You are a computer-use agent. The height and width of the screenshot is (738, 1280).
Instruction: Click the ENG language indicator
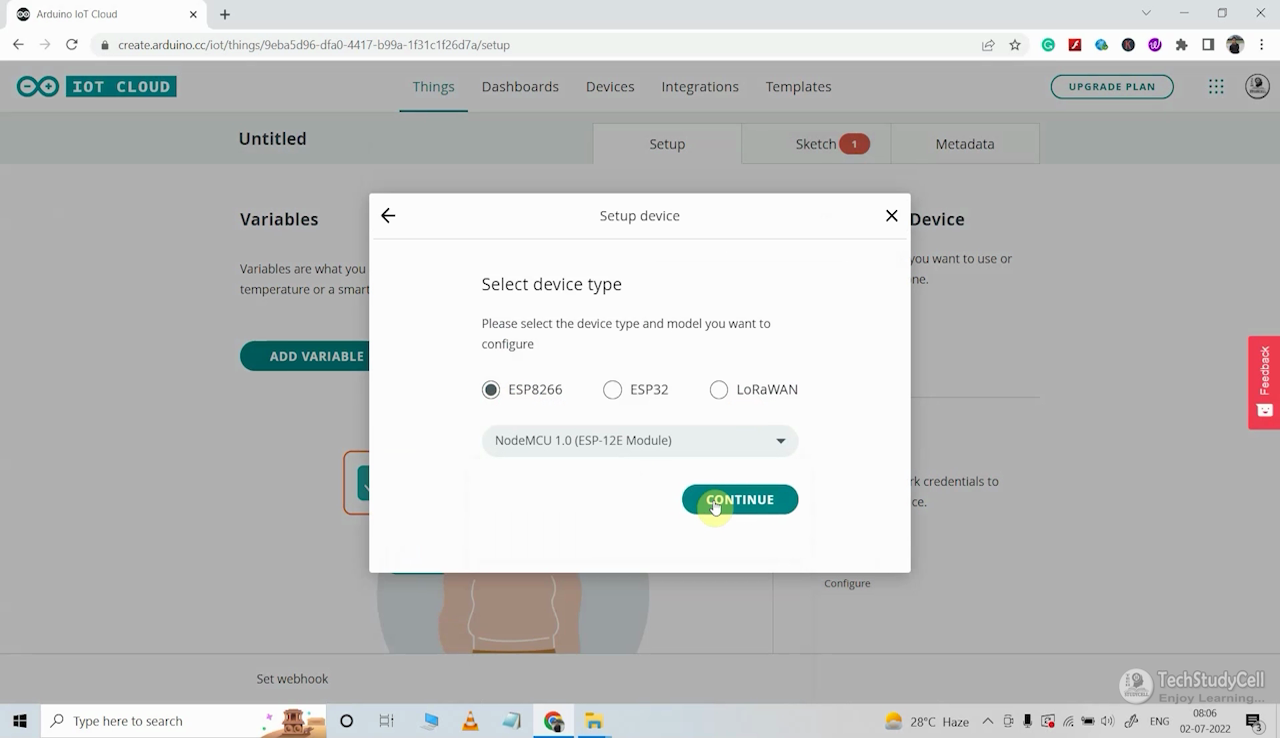pos(1159,721)
